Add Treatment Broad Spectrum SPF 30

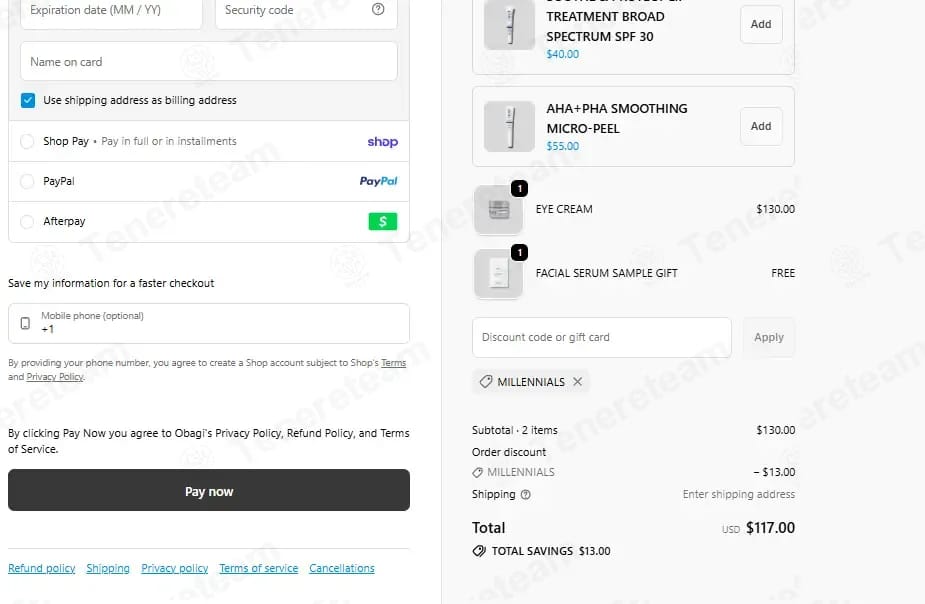(761, 24)
